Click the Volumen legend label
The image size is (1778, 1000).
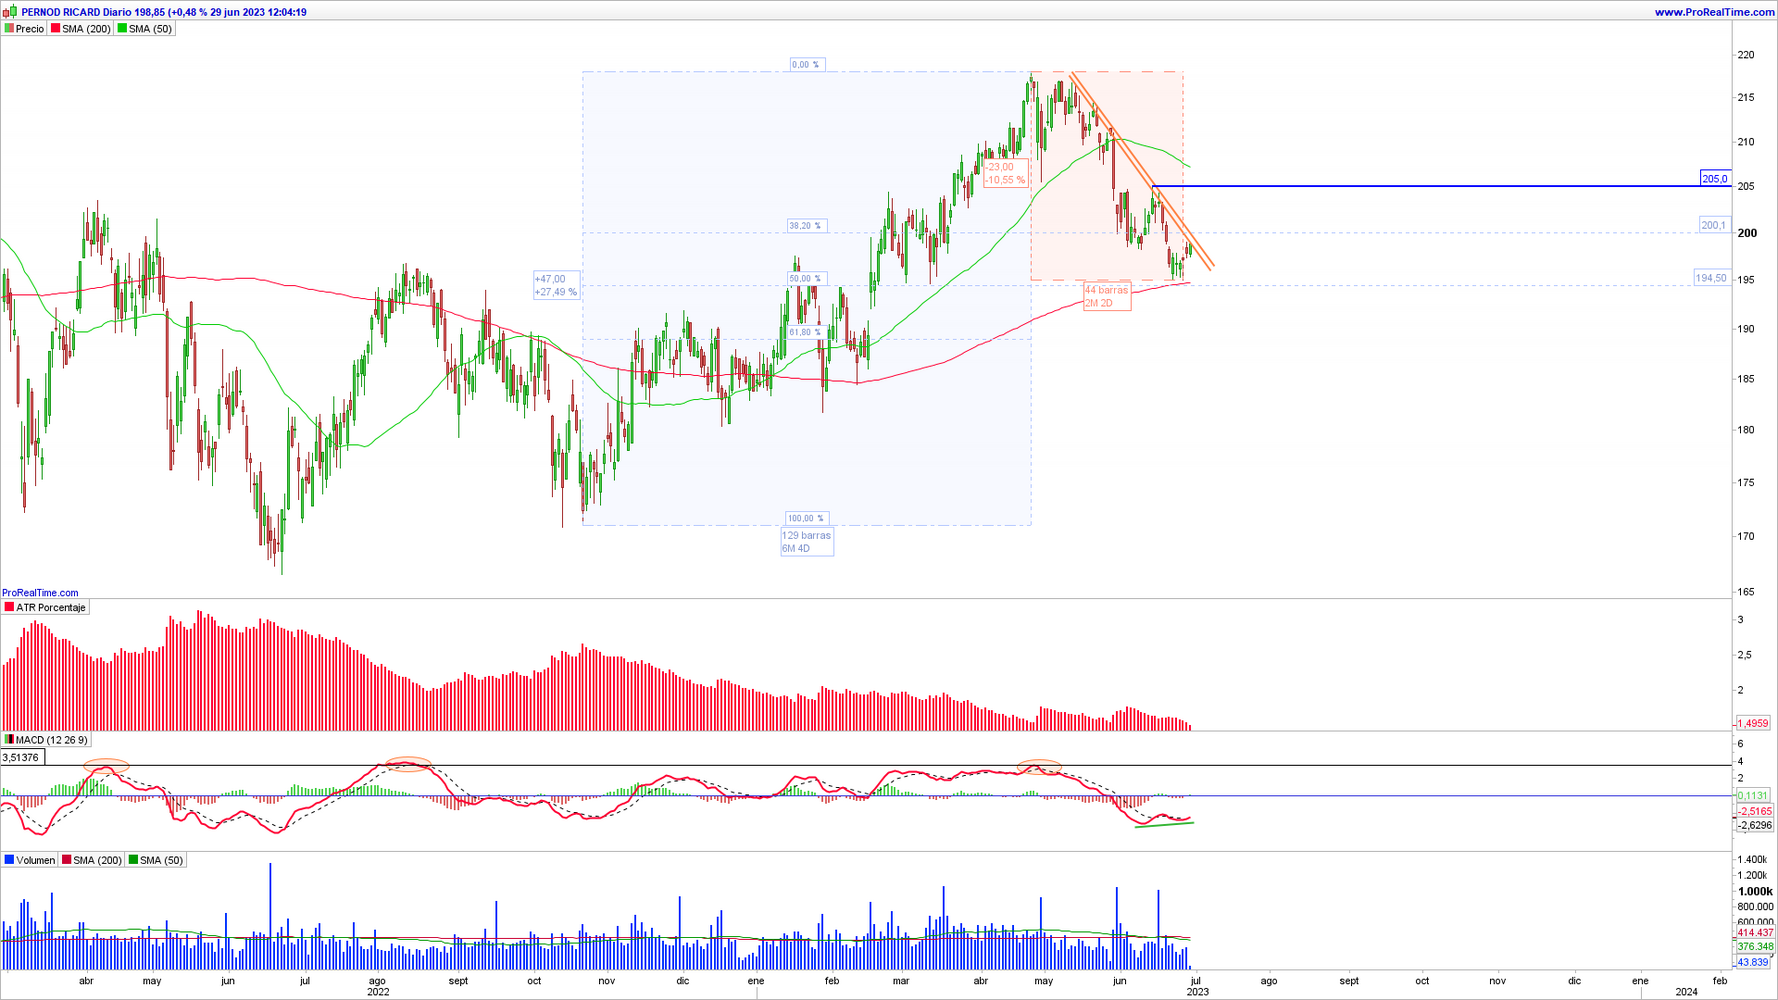coord(36,860)
